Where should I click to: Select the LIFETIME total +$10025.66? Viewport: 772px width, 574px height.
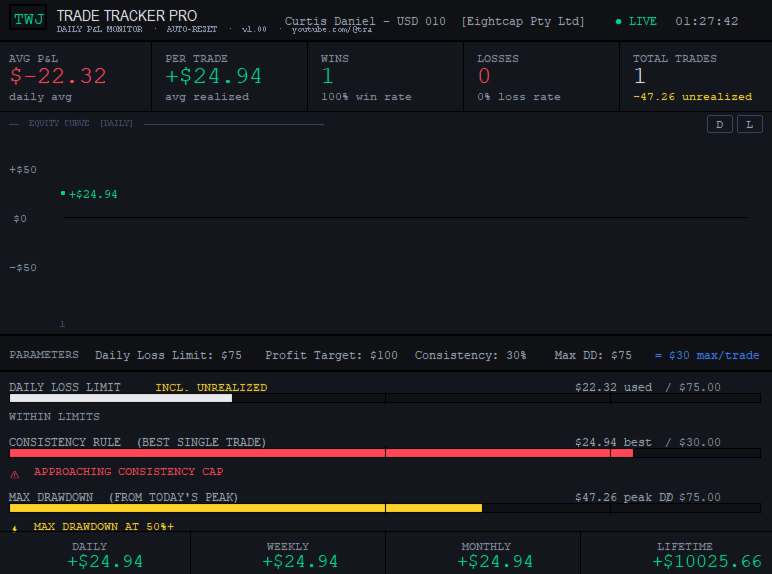pos(707,561)
